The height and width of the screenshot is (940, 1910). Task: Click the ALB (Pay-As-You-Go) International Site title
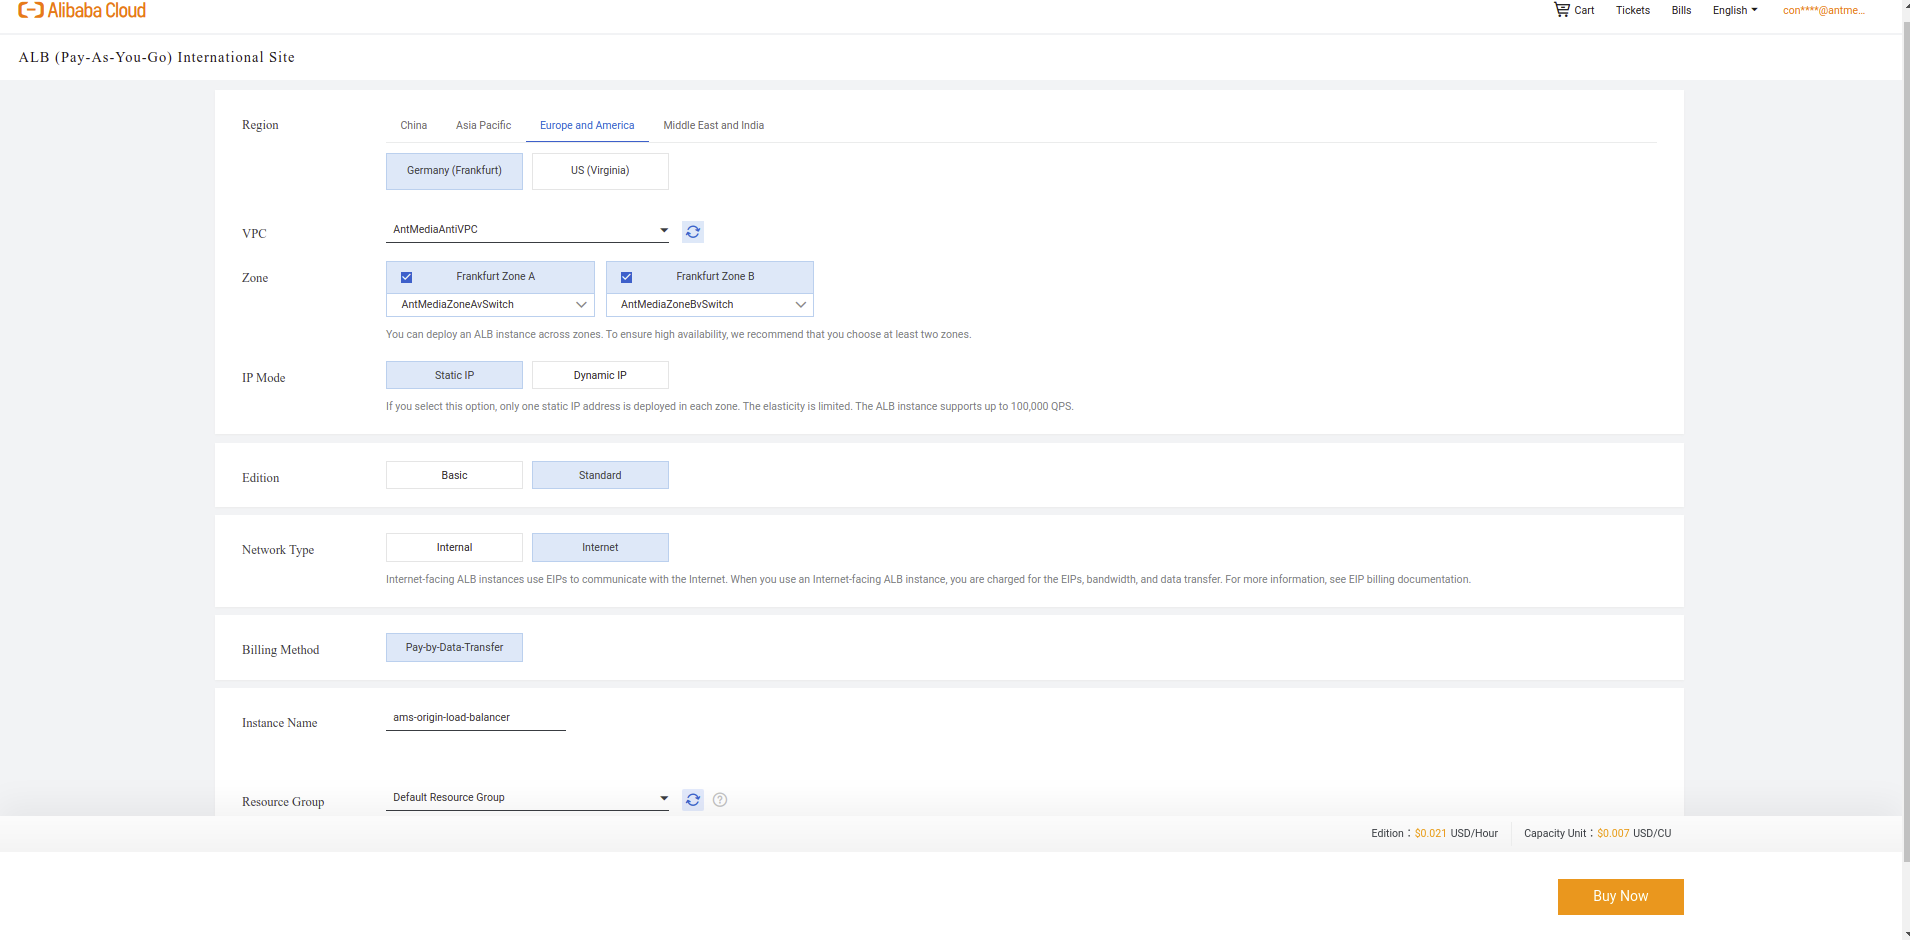157,57
